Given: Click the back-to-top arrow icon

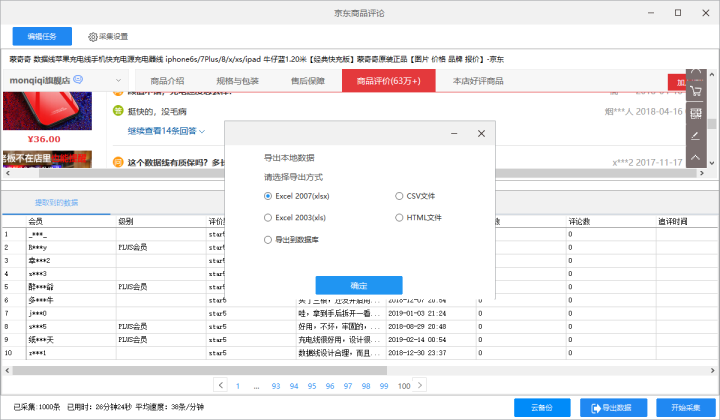Looking at the screenshot, I should (x=696, y=157).
